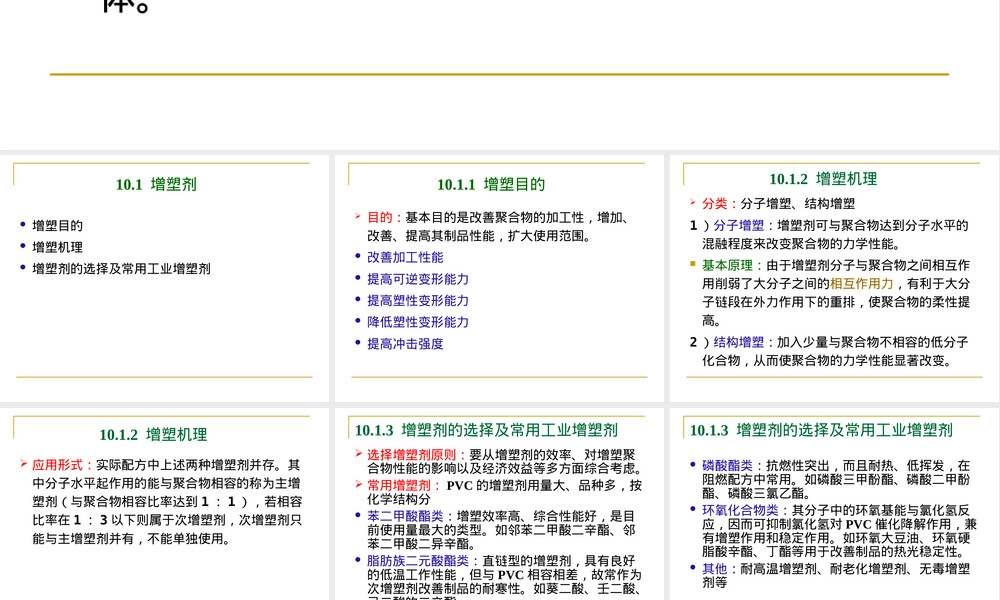This screenshot has height=600, width=1000.
Task: Open the 10.1.3 slide listing 磷酸酯类
Action: click(x=834, y=504)
